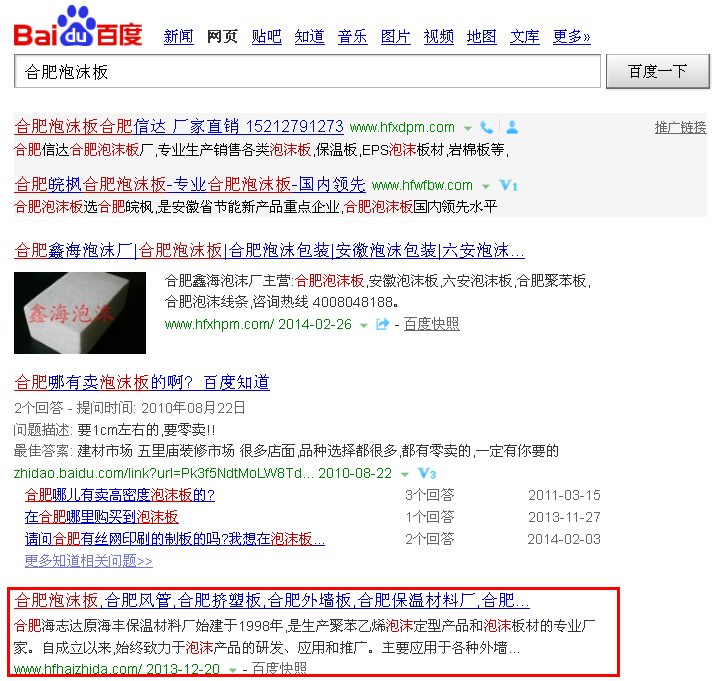This screenshot has height=681, width=716.
Task: Open the 合肥哪有卖泡沫板的啊? 百度知道 result
Action: (x=142, y=382)
